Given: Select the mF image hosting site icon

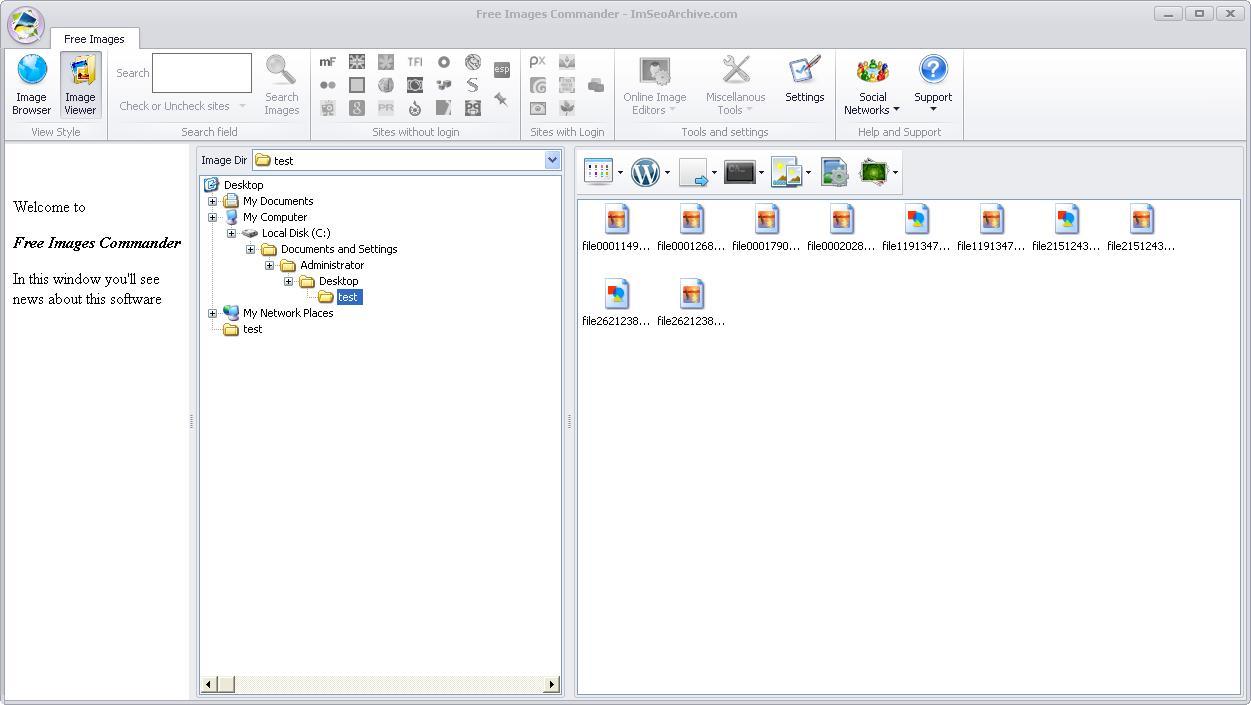Looking at the screenshot, I should [327, 61].
